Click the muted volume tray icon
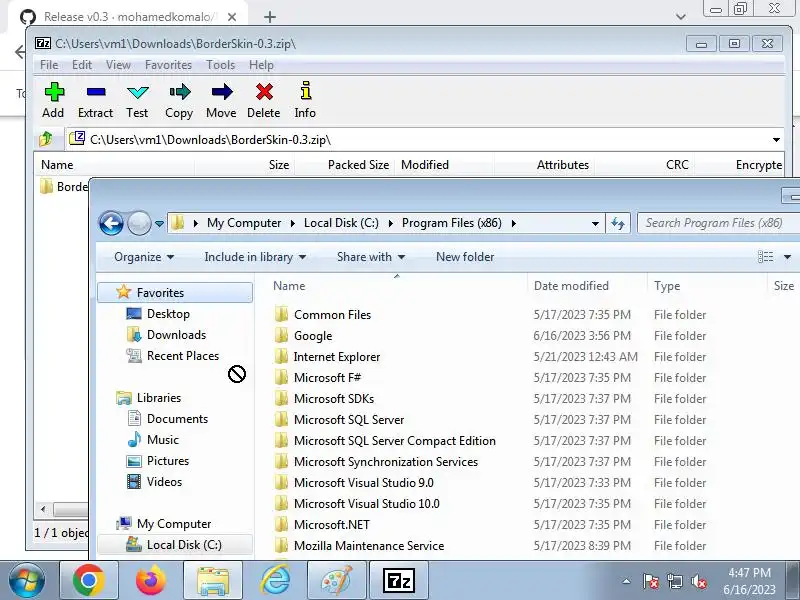 [x=699, y=581]
